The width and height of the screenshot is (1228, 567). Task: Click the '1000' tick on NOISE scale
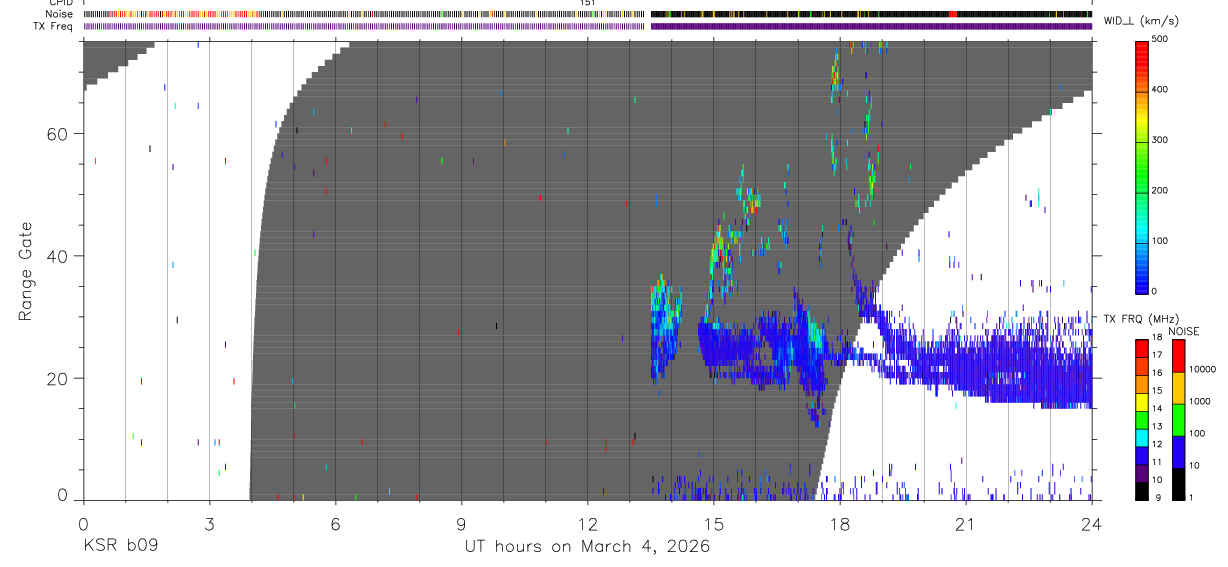pos(1200,402)
